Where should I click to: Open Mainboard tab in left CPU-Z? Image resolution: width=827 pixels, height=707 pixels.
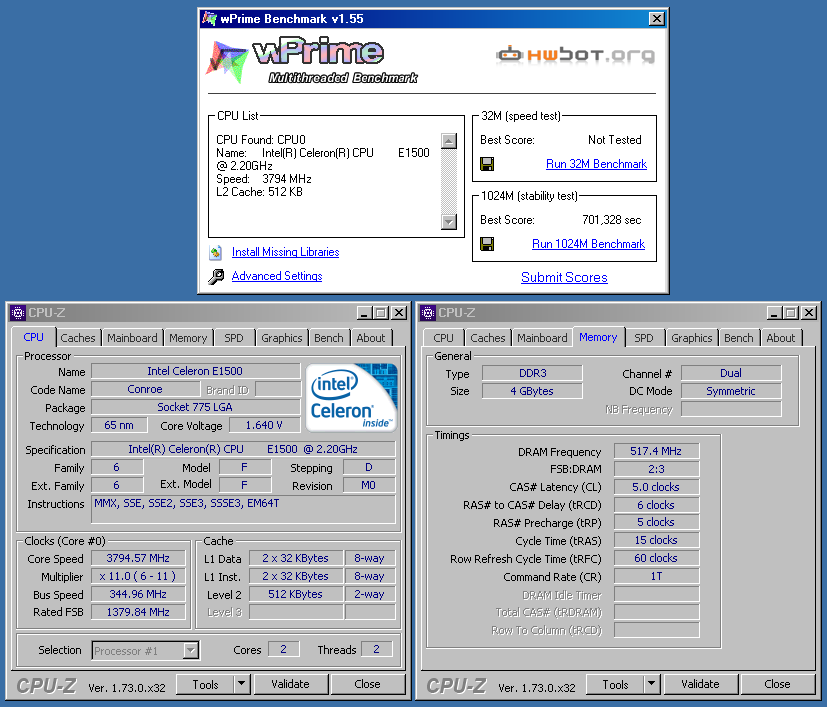[132, 338]
